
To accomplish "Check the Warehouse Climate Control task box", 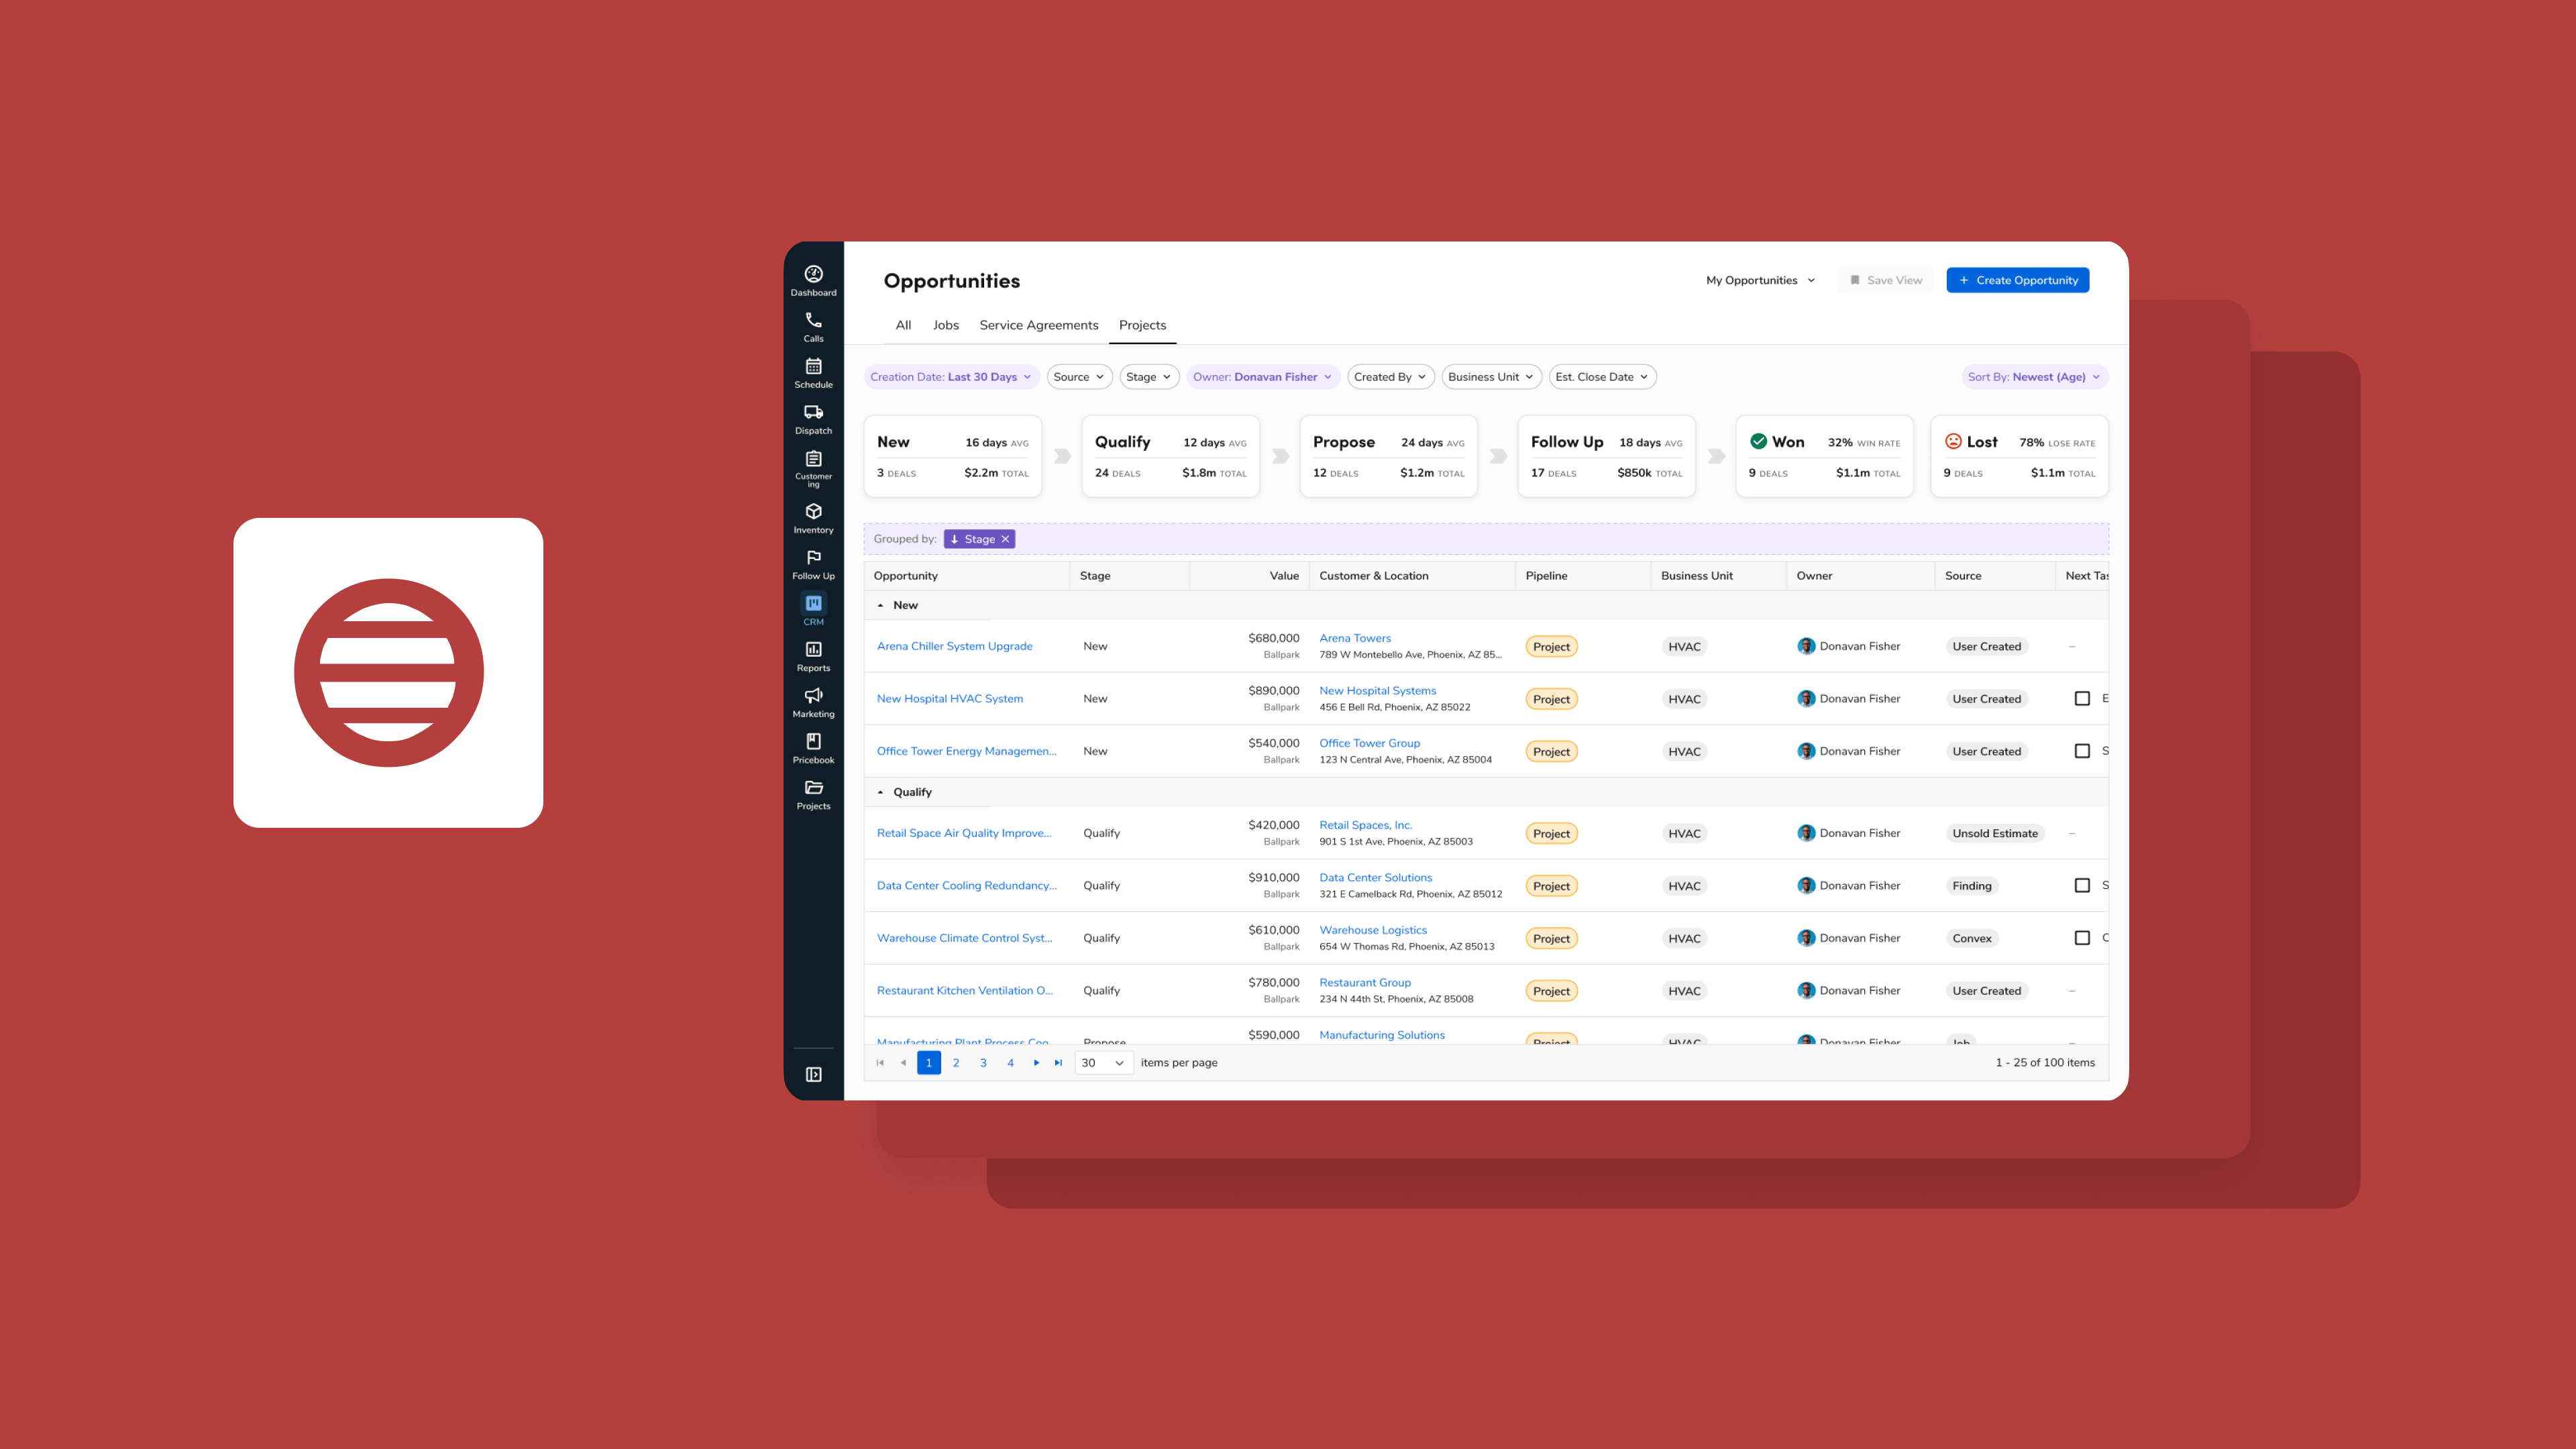I will [2082, 938].
